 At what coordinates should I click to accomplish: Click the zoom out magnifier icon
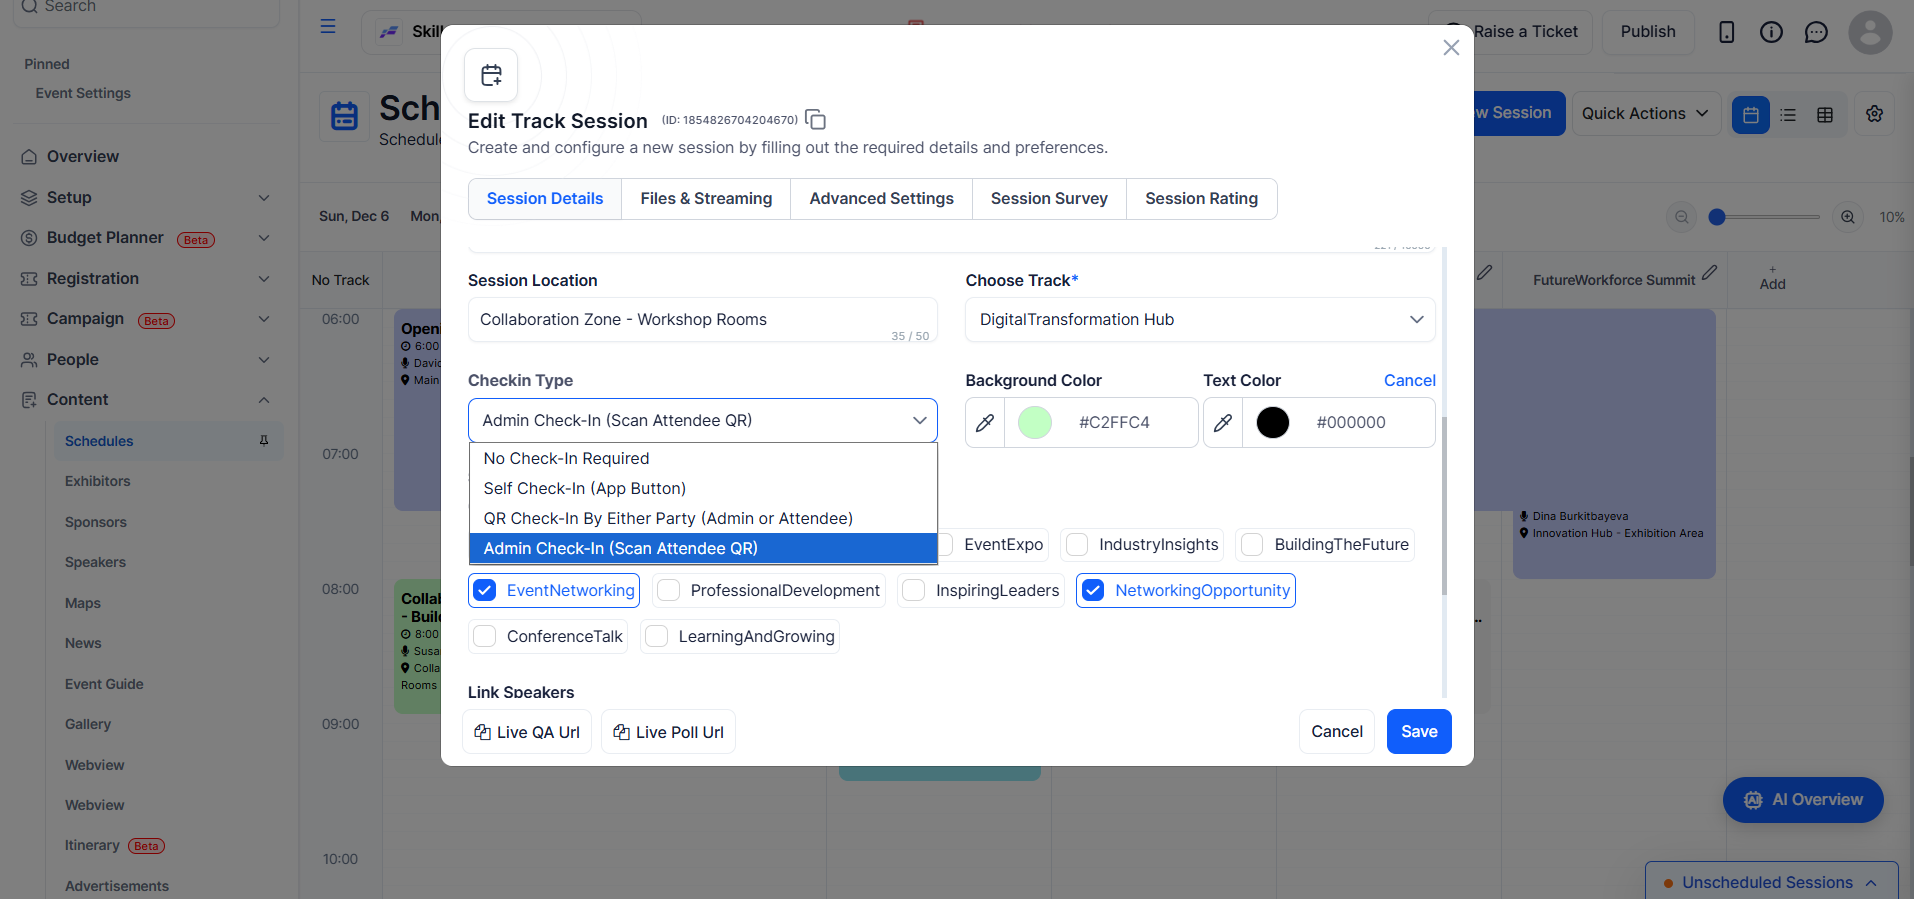tap(1682, 217)
